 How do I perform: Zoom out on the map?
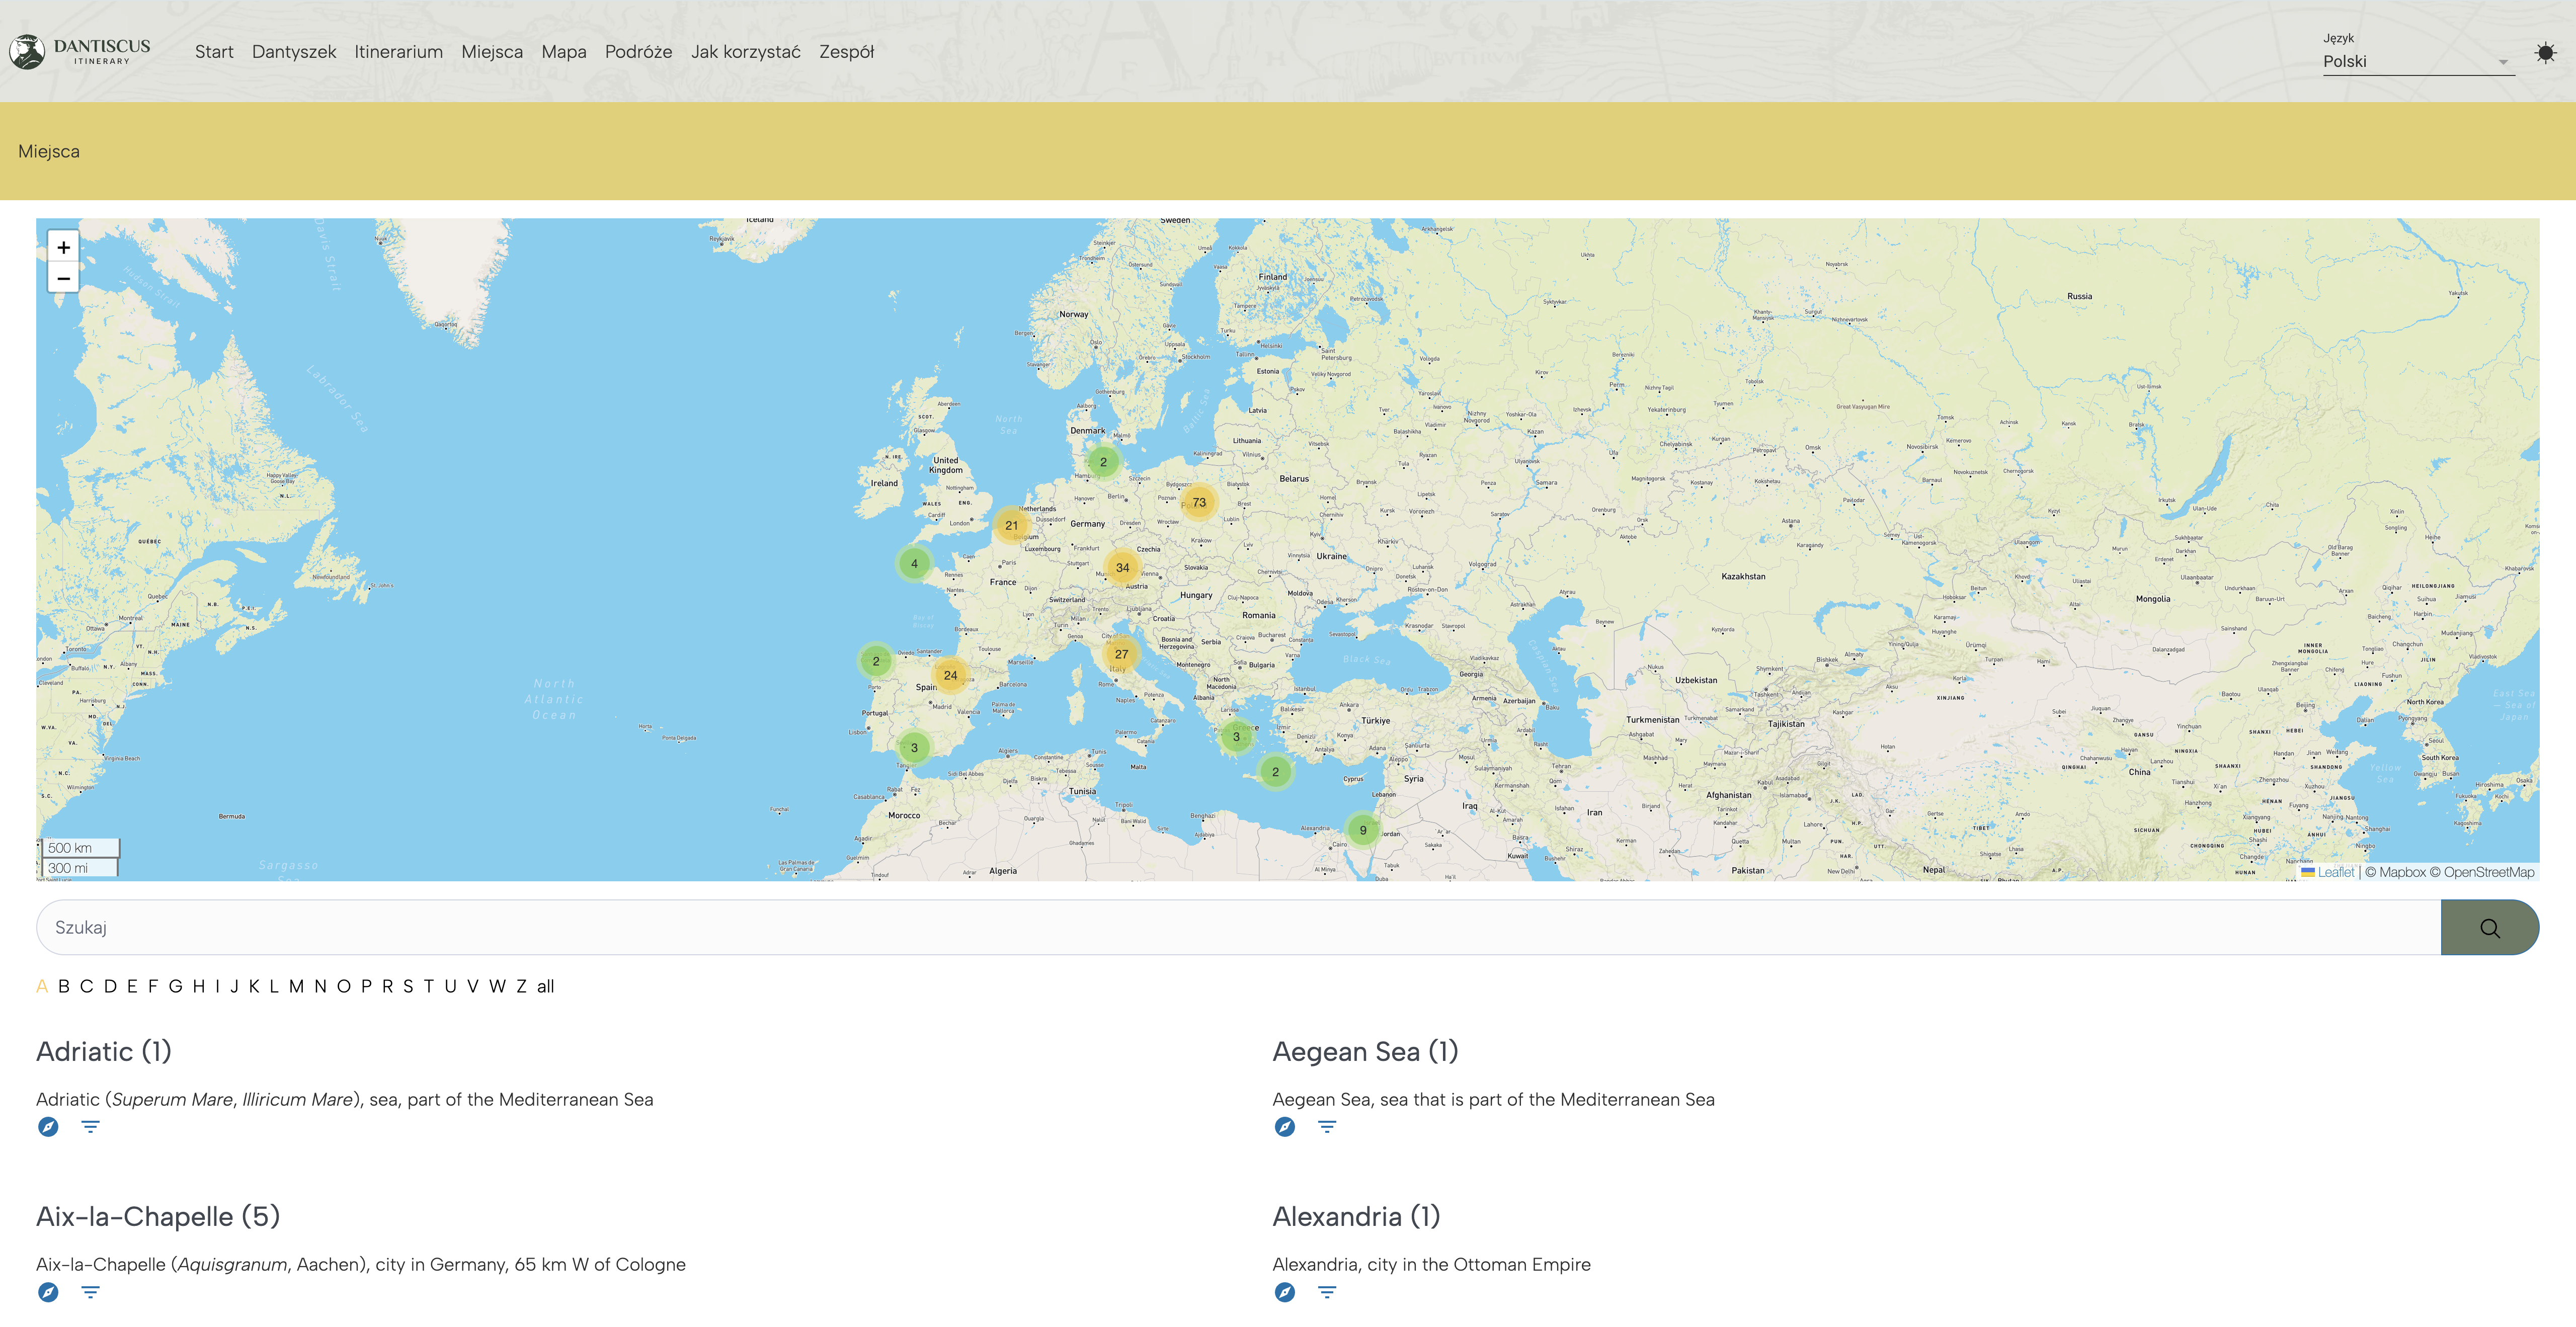pos(63,278)
